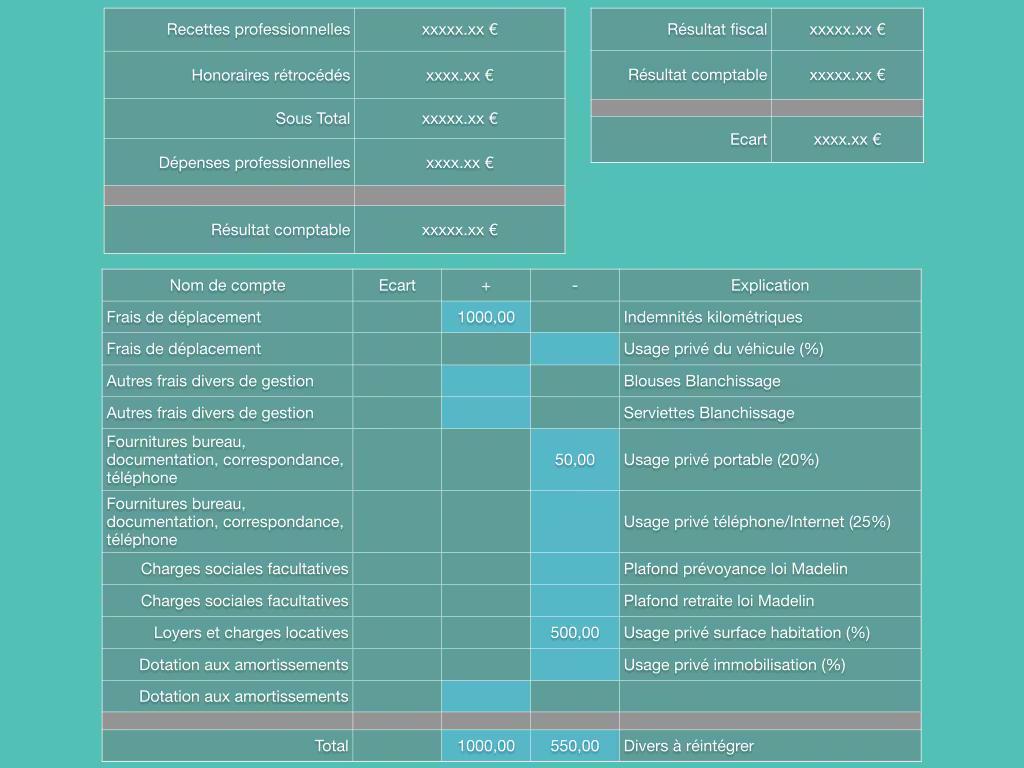1024x768 pixels.
Task: Select Usage privé téléphone/Internet (25%) text
Action: [757, 522]
